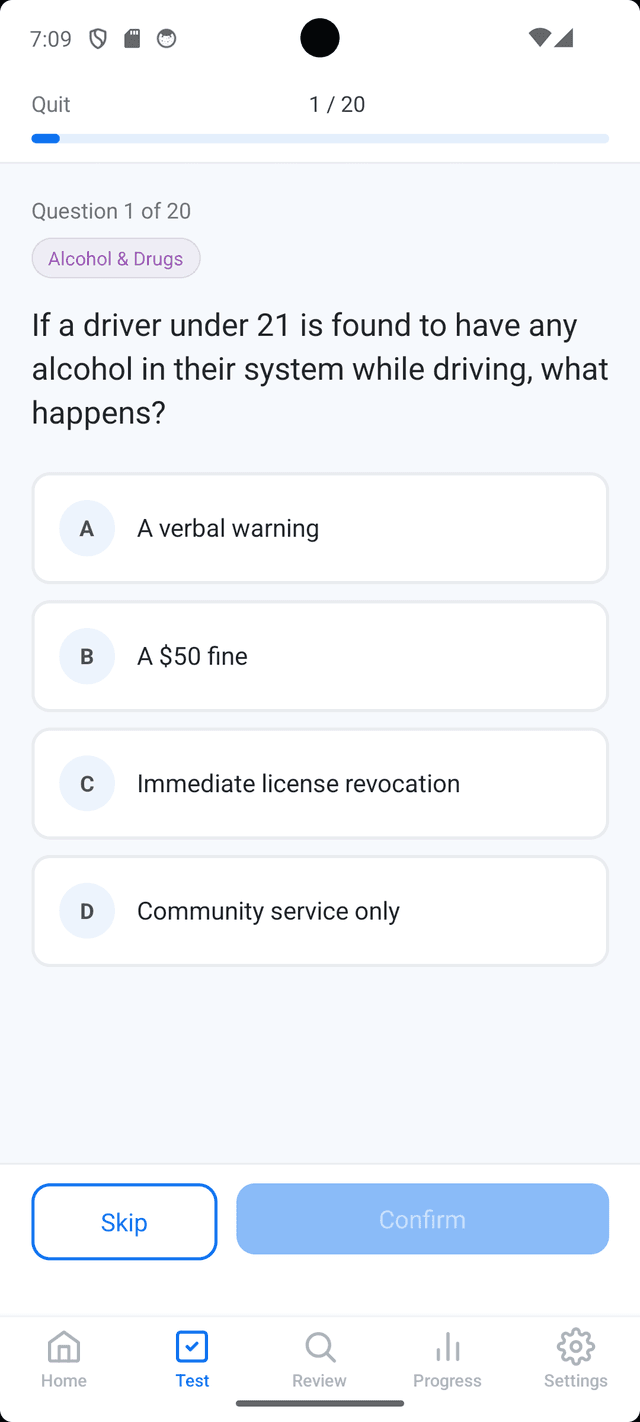This screenshot has height=1422, width=640.
Task: Select answer A, a verbal warning
Action: coord(320,528)
